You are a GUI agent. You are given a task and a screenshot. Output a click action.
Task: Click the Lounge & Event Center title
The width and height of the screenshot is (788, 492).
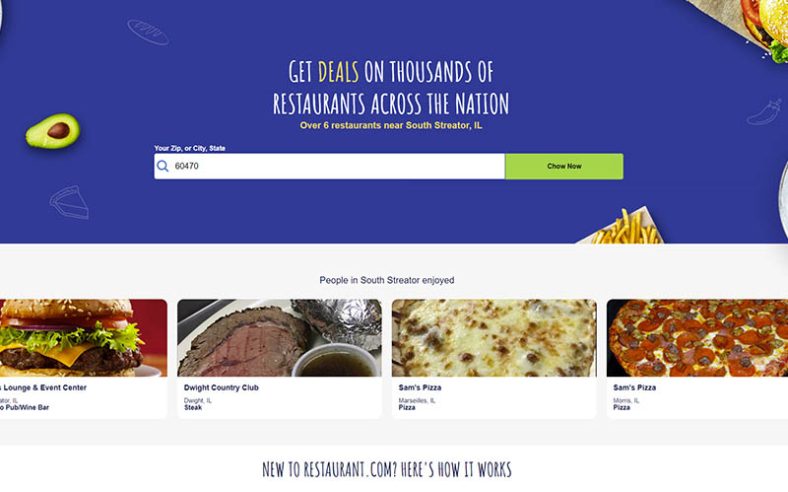tap(43, 387)
